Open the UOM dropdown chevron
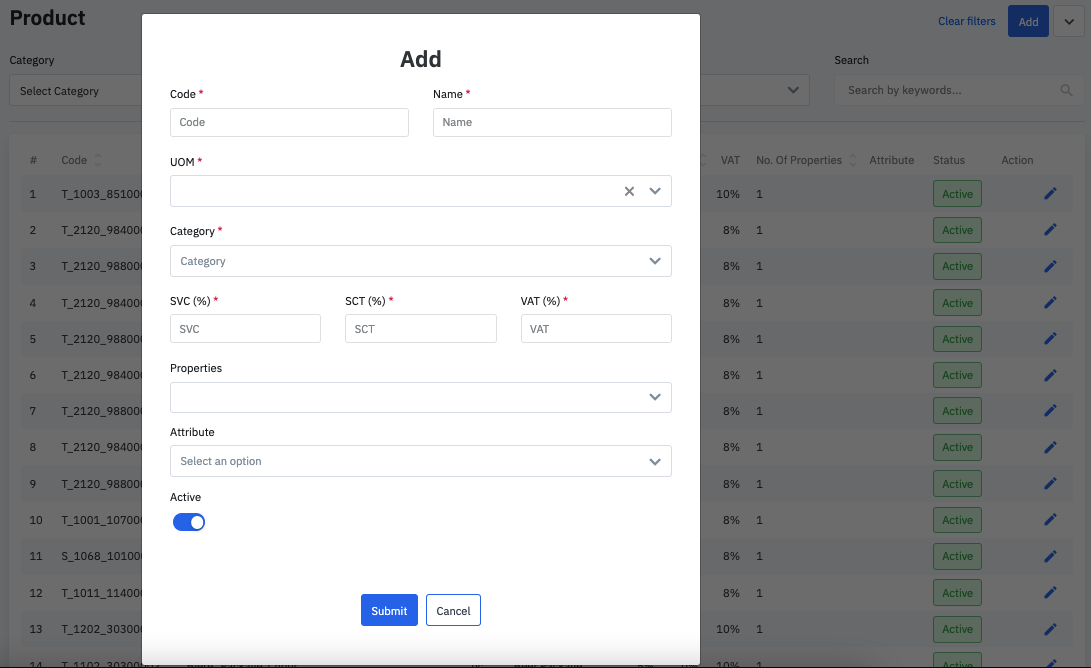 [655, 191]
